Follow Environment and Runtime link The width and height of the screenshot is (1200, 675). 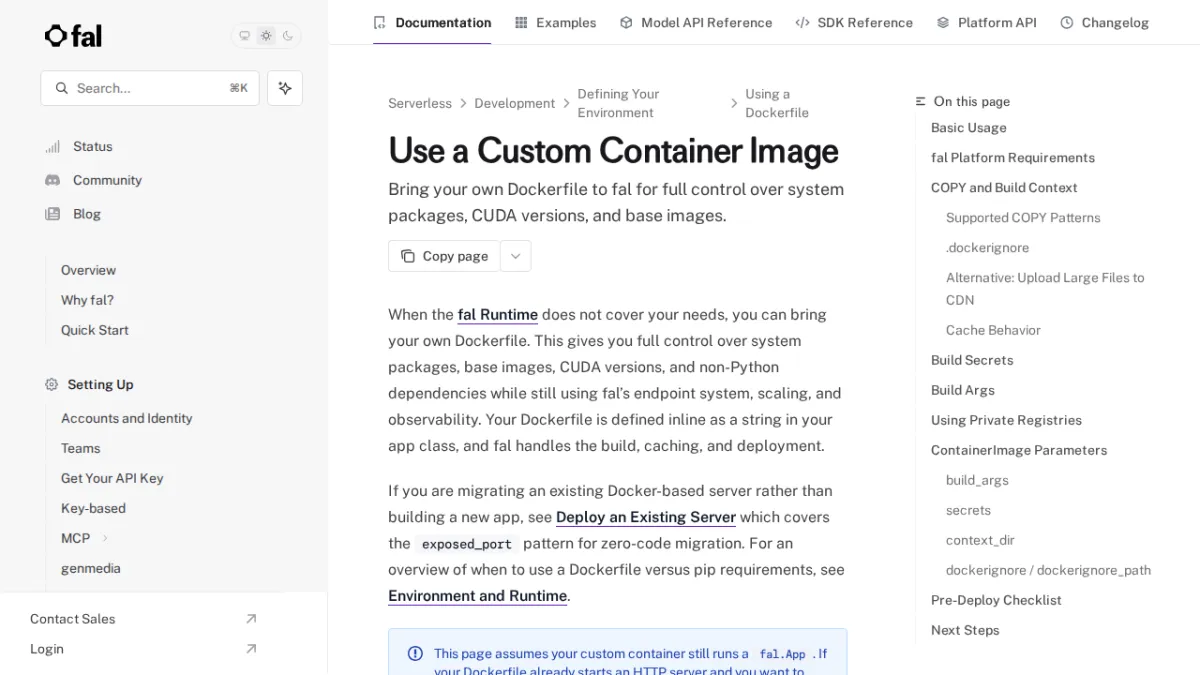478,596
